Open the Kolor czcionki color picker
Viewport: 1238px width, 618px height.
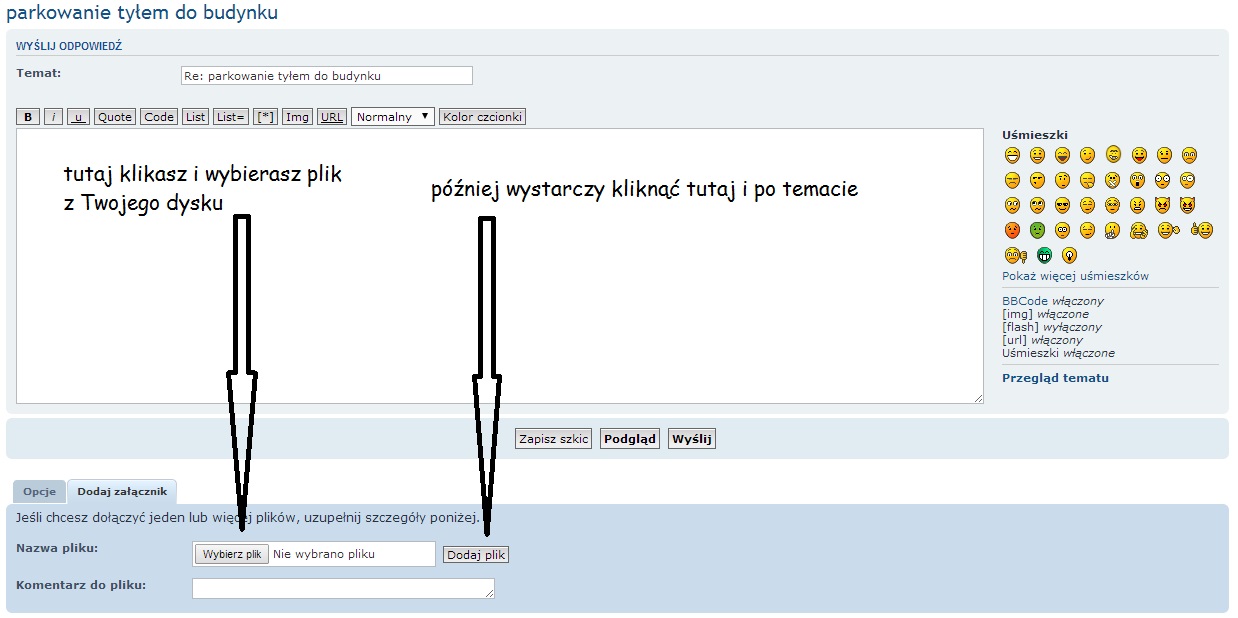pos(482,117)
